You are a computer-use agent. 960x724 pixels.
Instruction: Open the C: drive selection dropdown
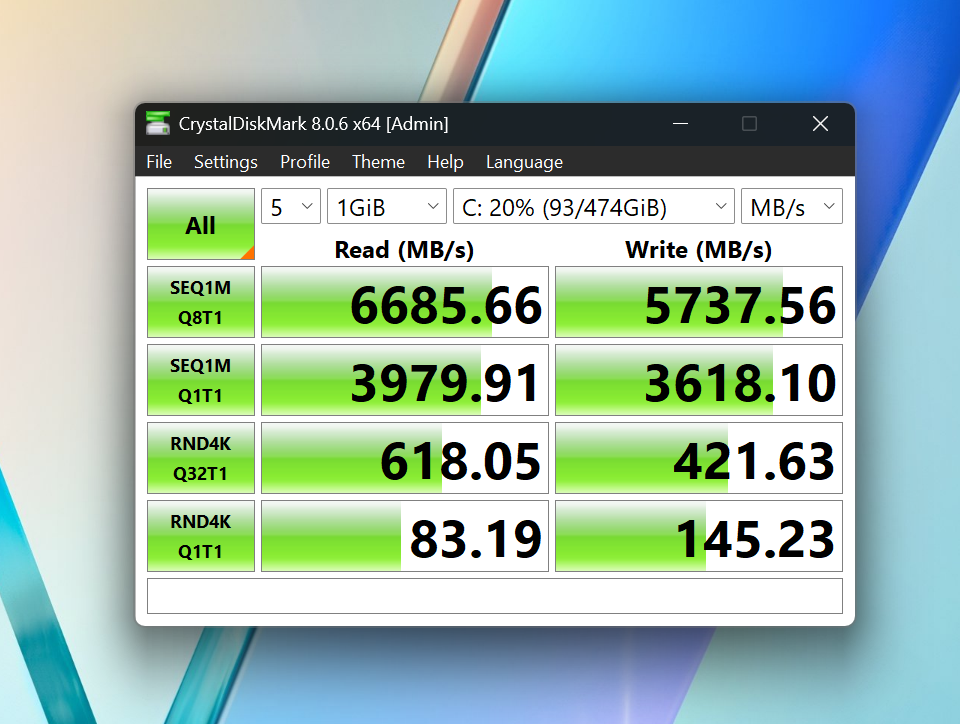pos(594,207)
